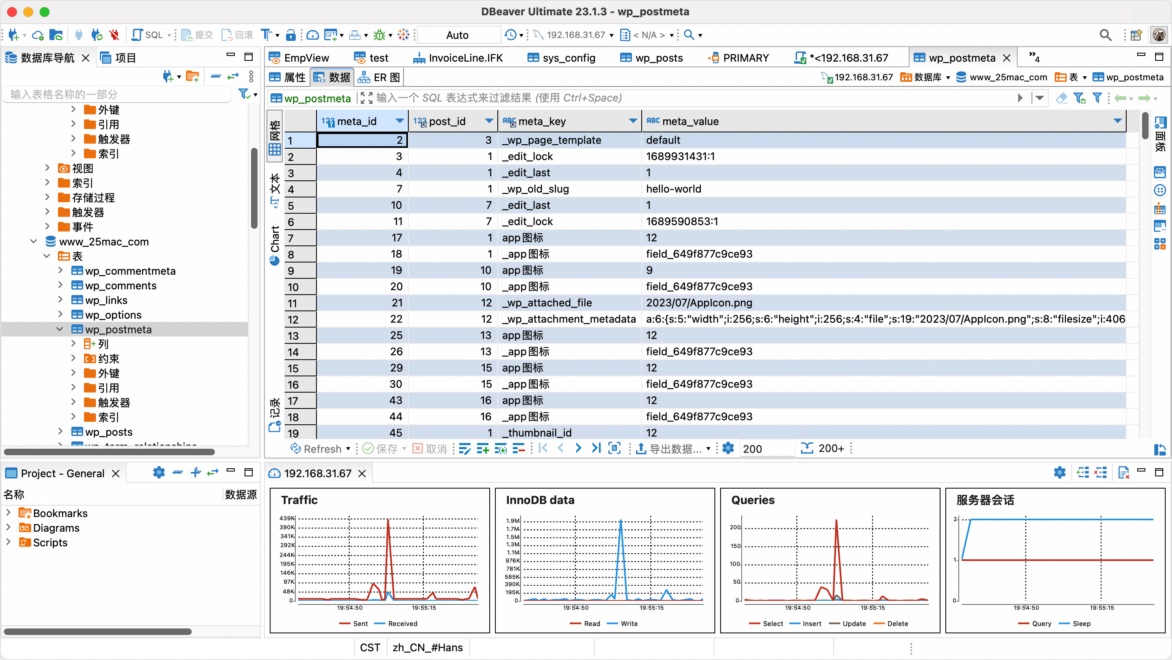Expand the wp_posts tree node
The image size is (1172, 660).
click(60, 432)
